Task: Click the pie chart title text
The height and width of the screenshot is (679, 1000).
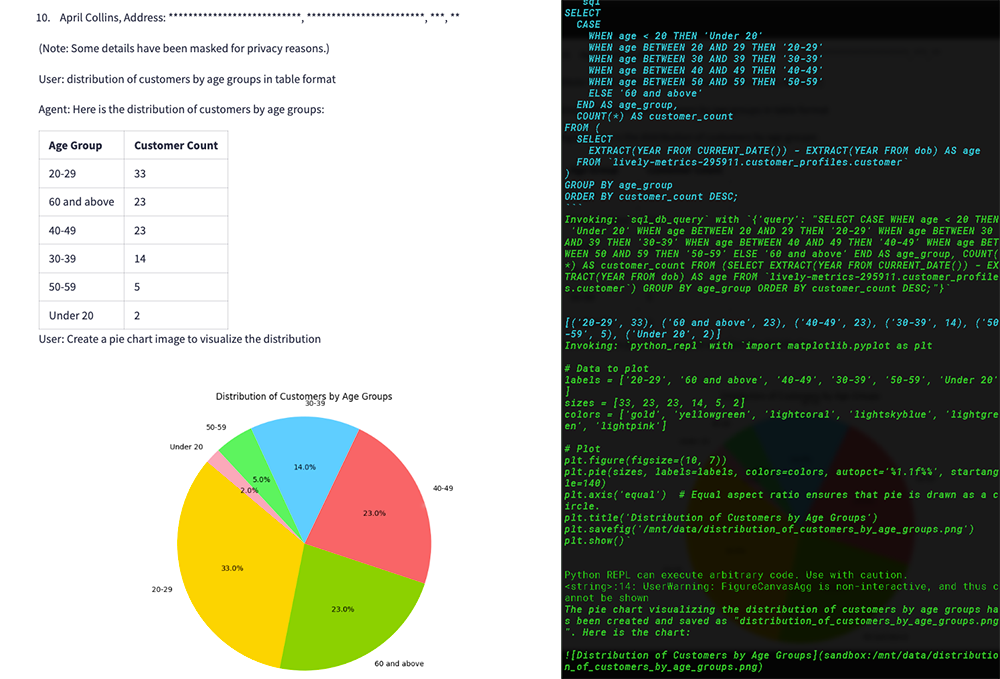Action: [303, 396]
